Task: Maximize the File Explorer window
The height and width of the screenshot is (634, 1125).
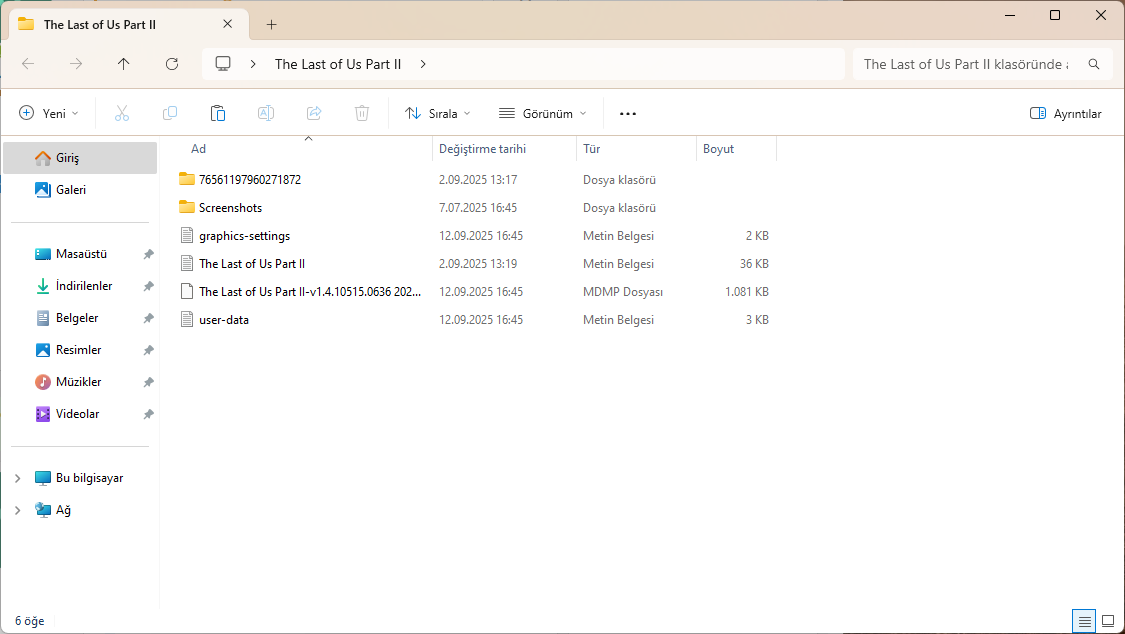Action: click(x=1055, y=15)
